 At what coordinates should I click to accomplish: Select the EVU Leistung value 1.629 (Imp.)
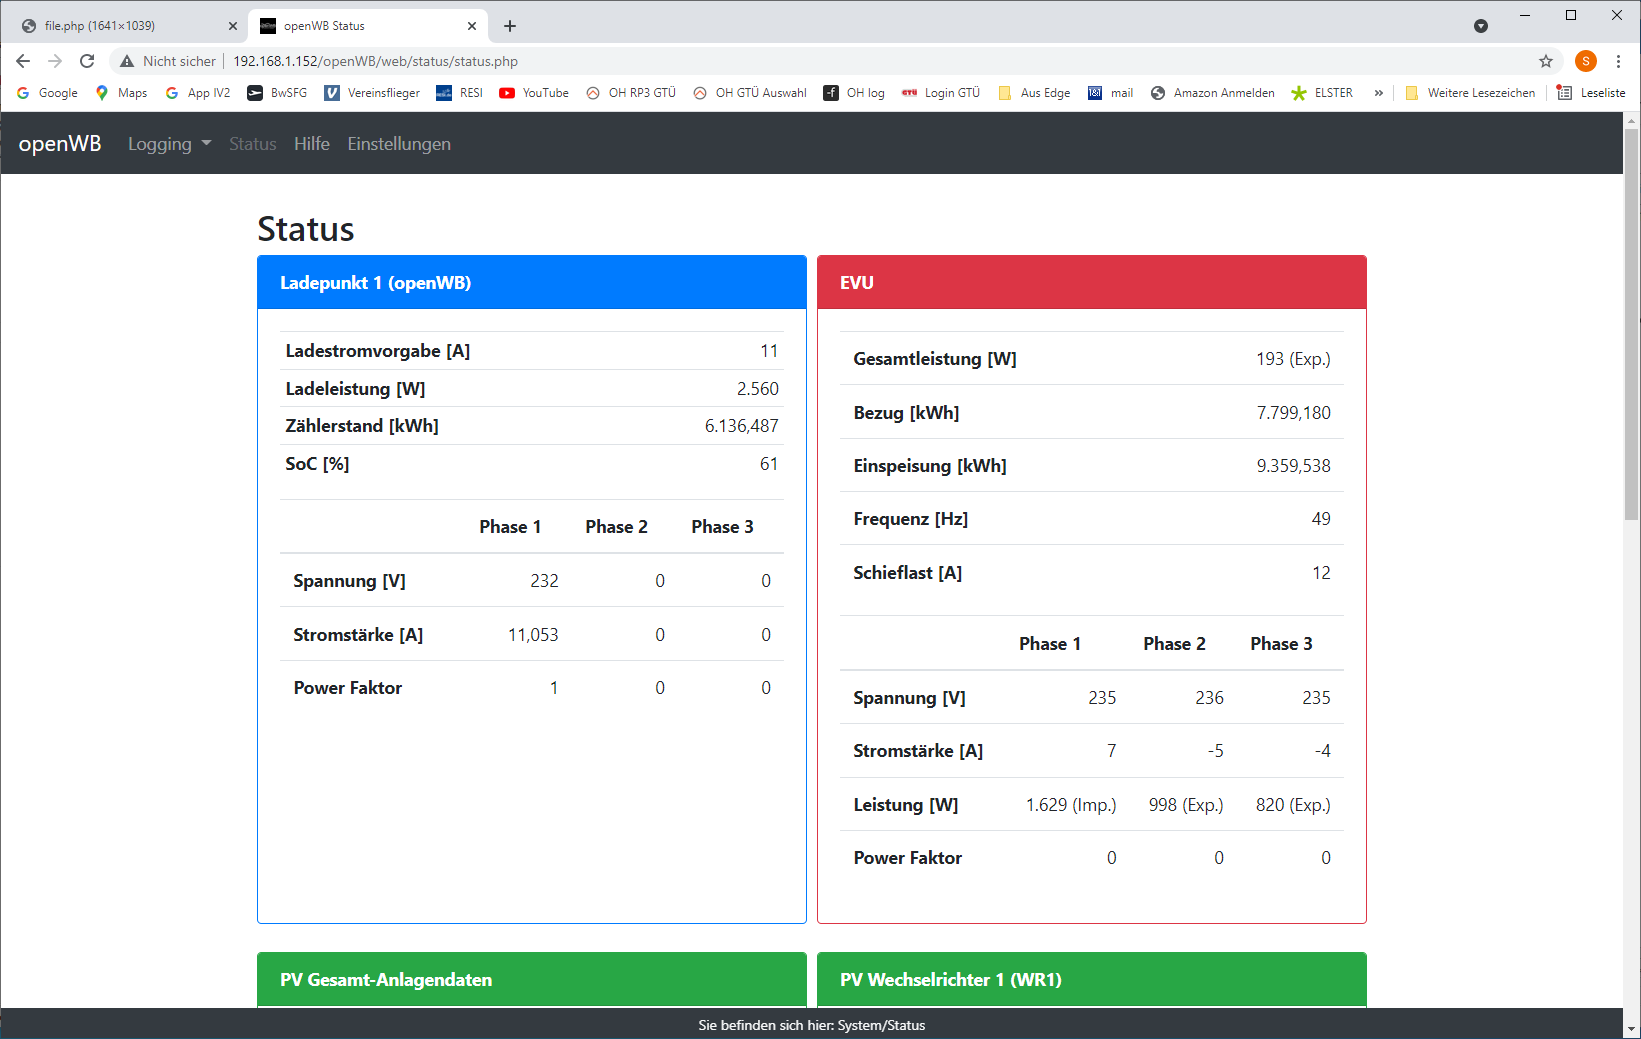[x=1071, y=805]
